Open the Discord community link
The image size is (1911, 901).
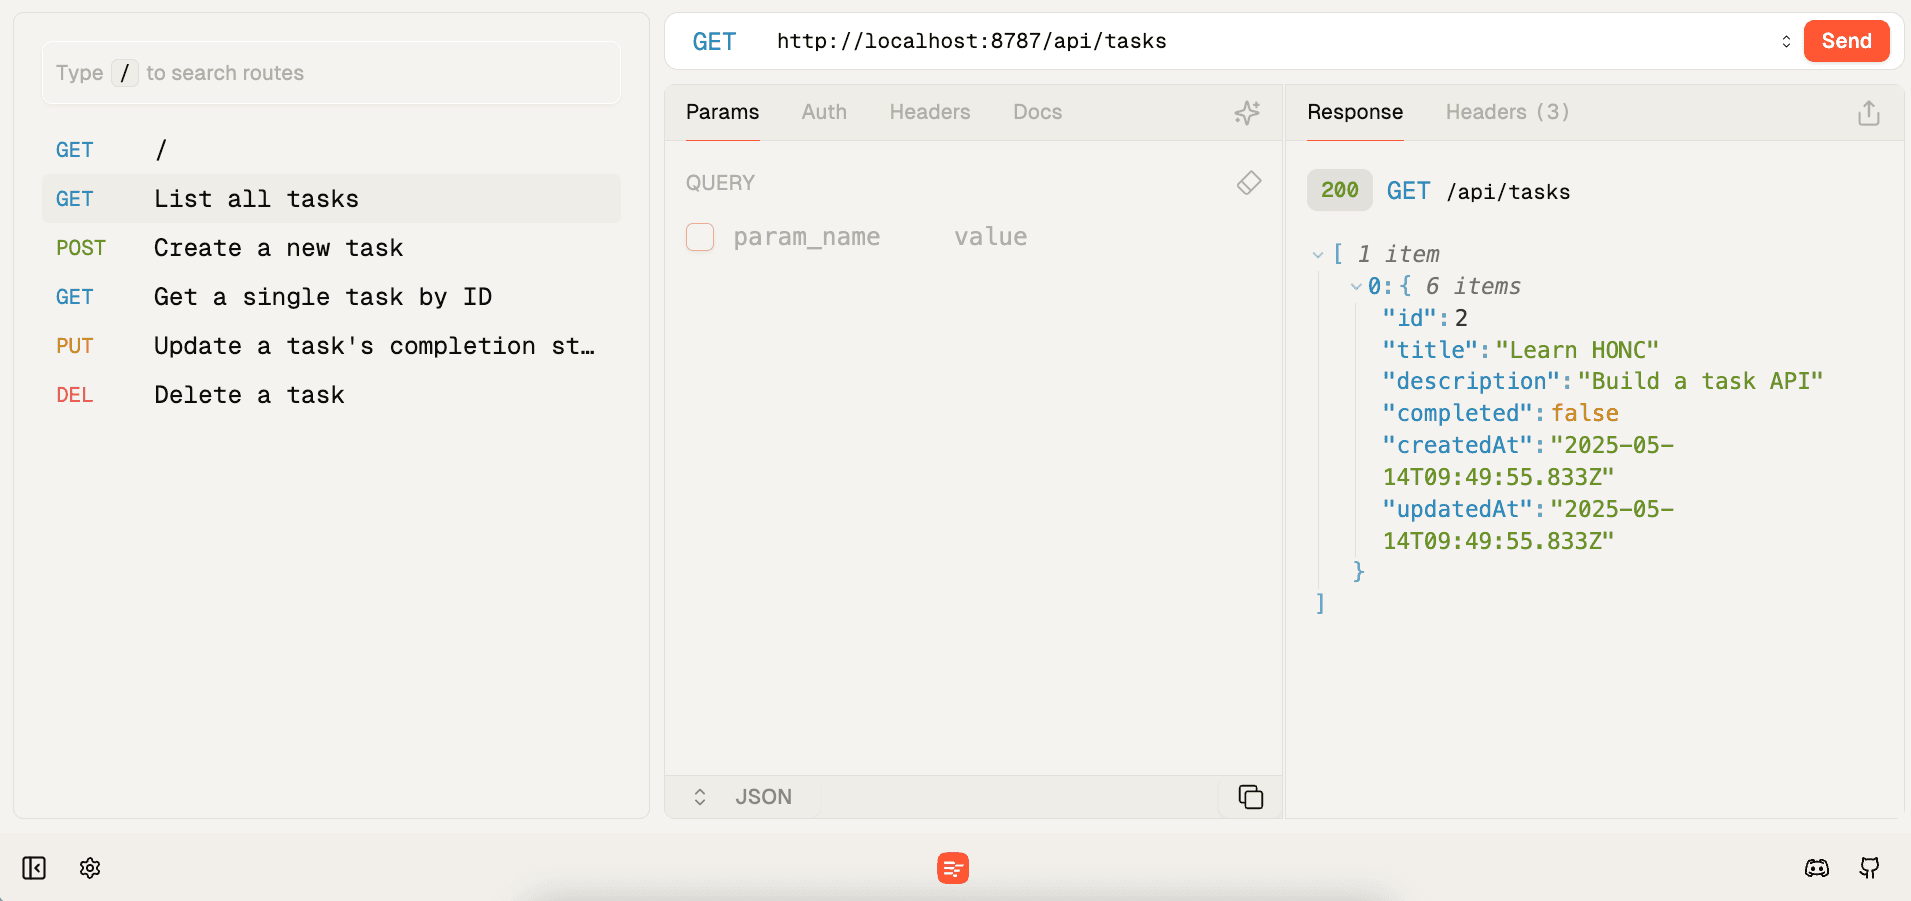pyautogui.click(x=1818, y=868)
